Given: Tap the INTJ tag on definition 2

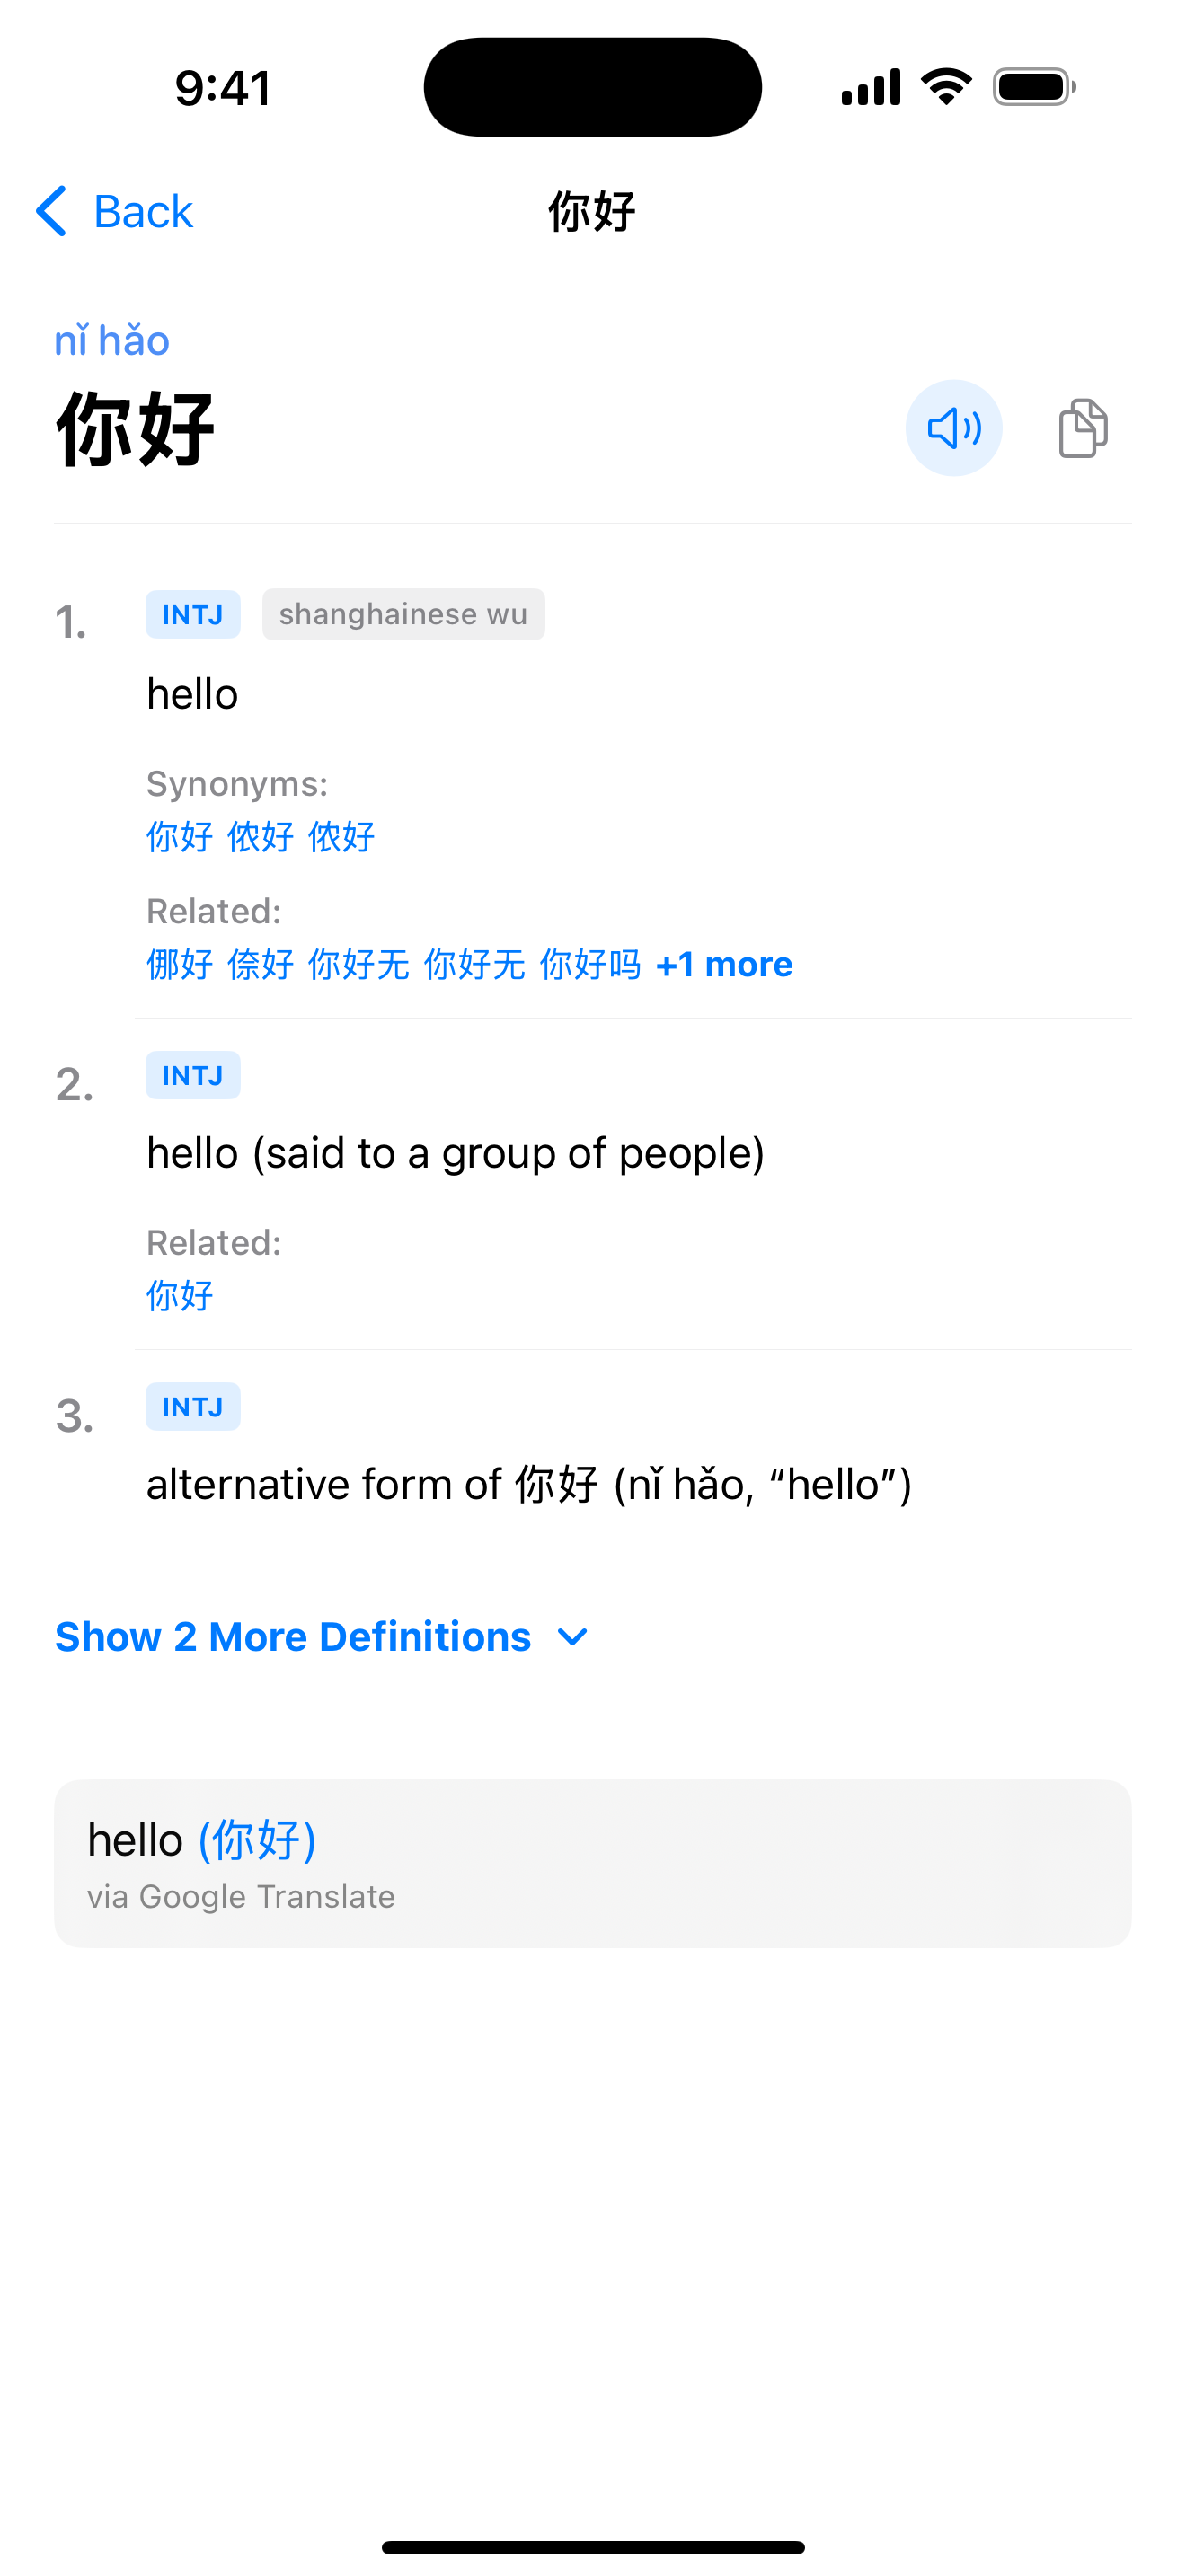Looking at the screenshot, I should 192,1075.
